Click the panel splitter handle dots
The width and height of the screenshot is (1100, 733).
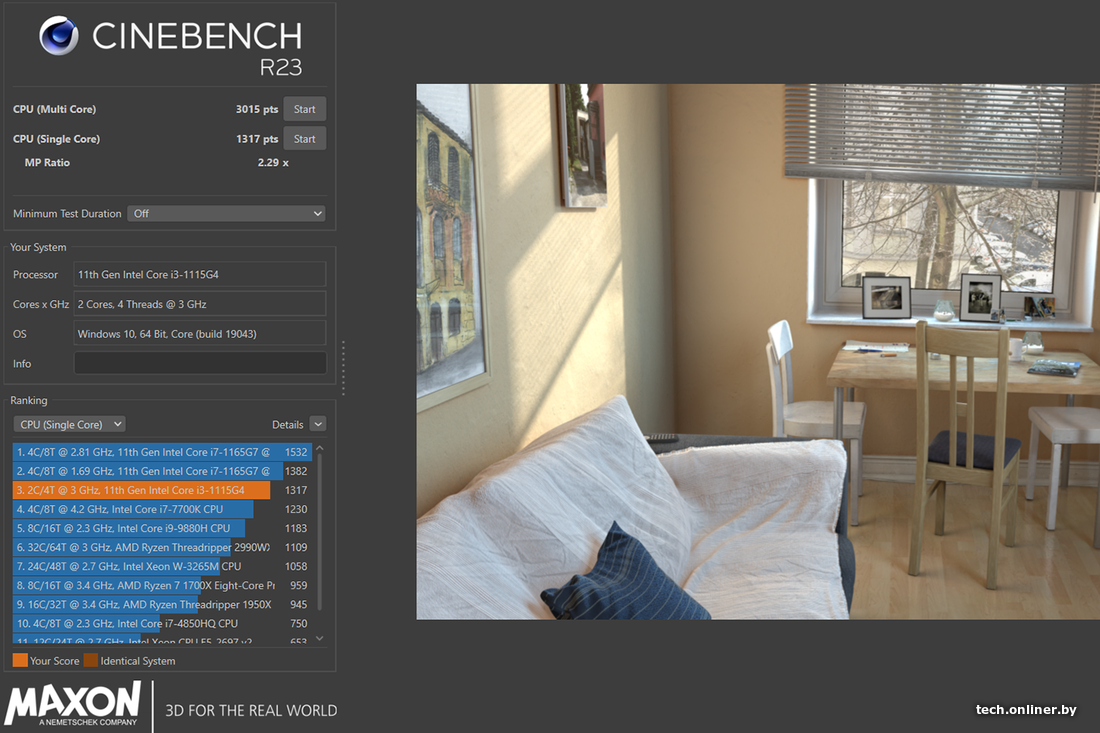[x=343, y=368]
